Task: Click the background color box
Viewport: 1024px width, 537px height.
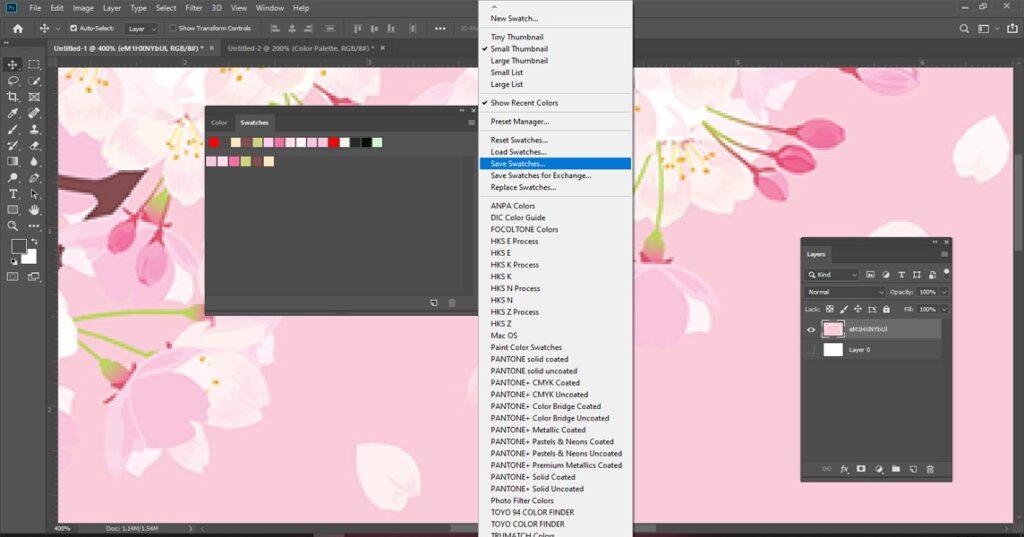Action: coord(31,258)
